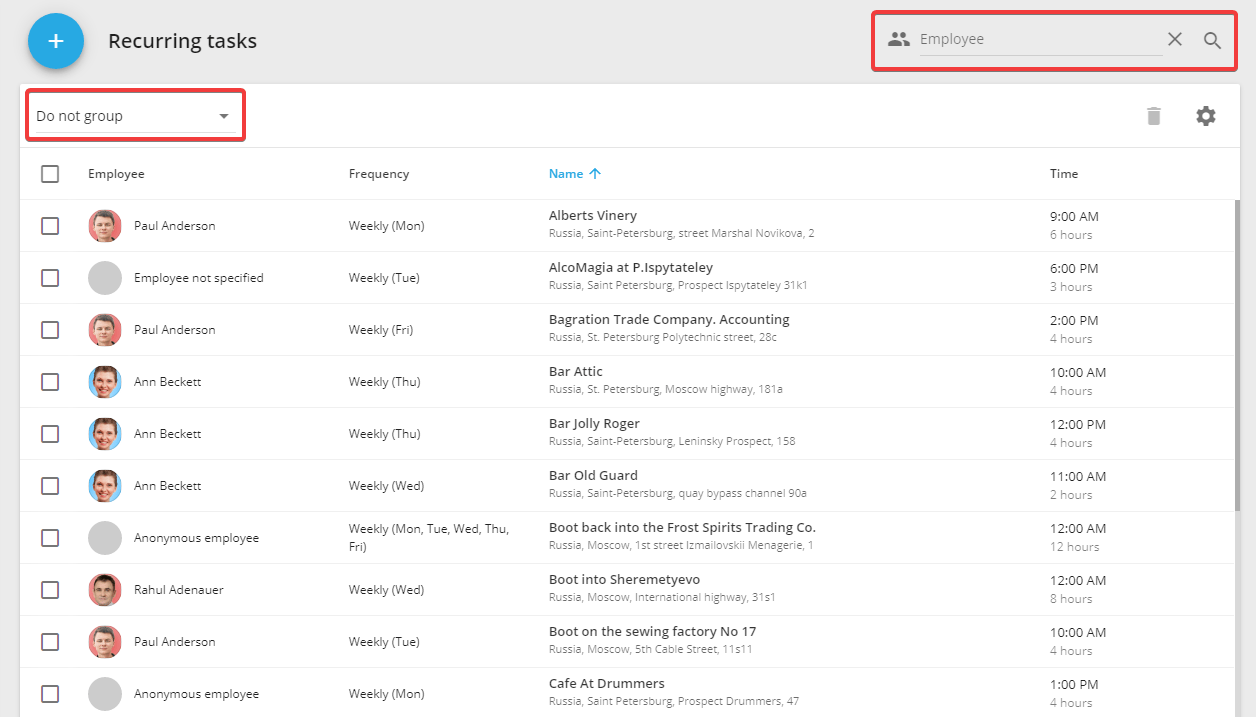Viewport: 1256px width, 717px height.
Task: Select the Bar Attic row checkbox
Action: [x=50, y=382]
